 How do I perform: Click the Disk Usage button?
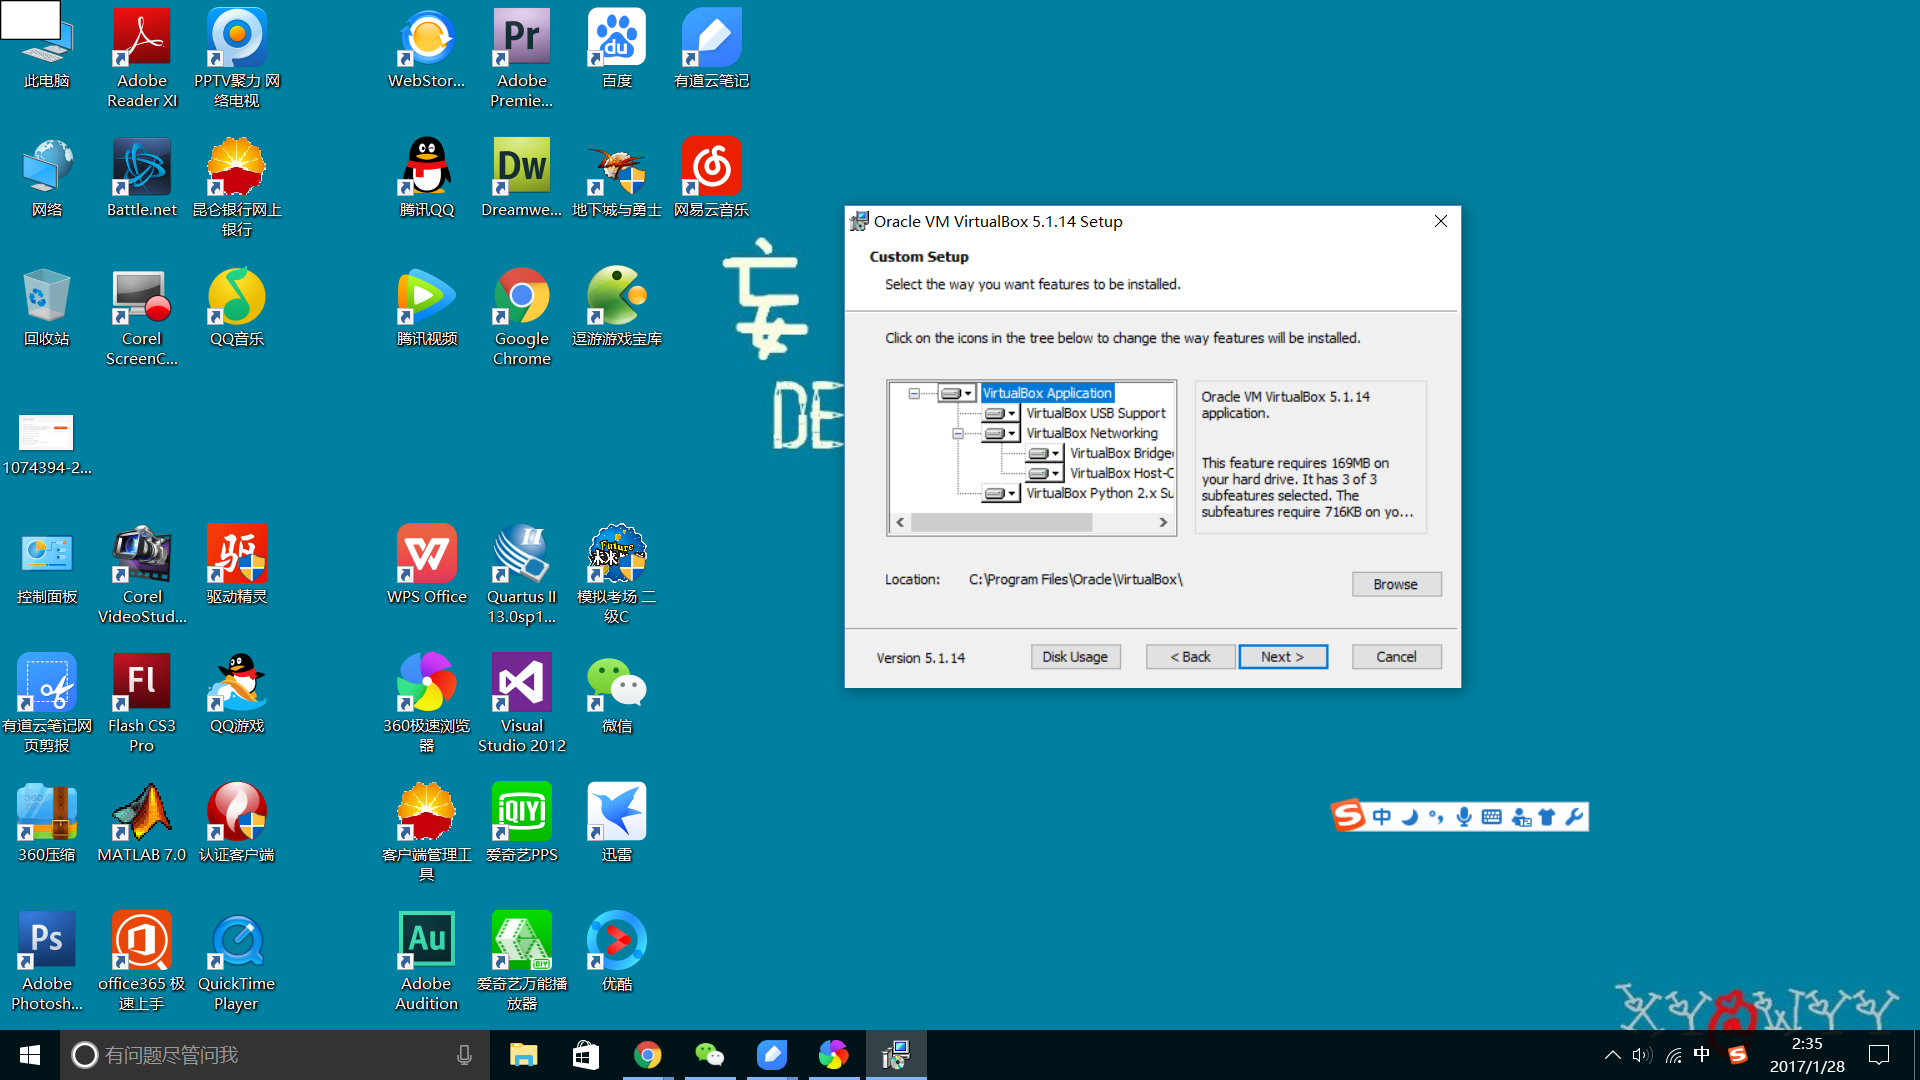pos(1075,657)
